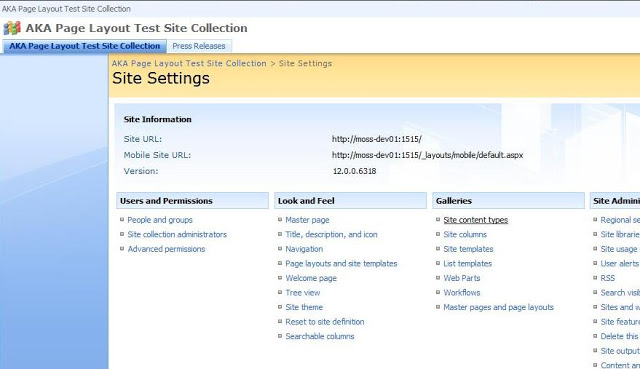Open Site templates gallery

click(469, 249)
